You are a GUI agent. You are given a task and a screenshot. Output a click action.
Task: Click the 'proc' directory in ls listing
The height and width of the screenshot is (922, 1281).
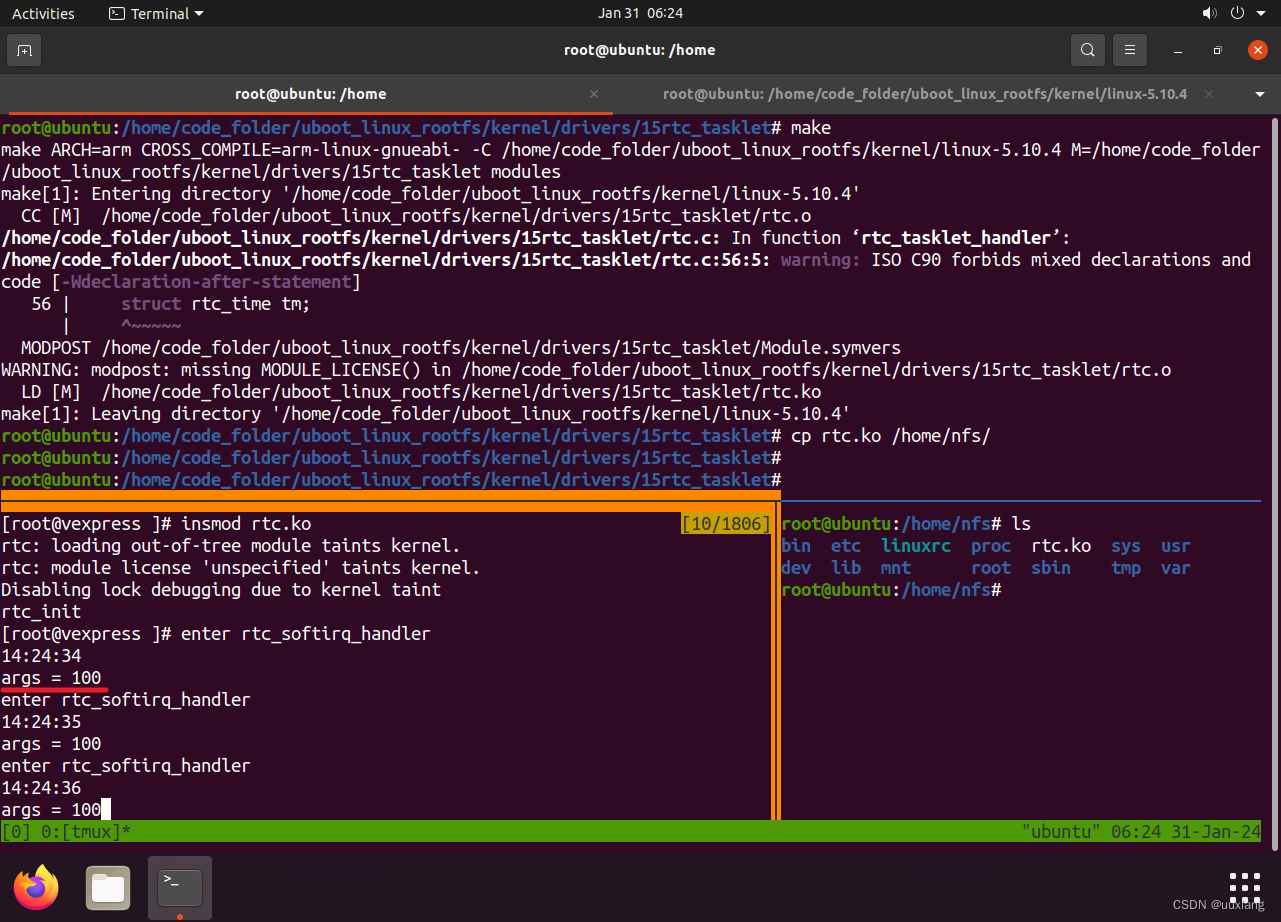(991, 546)
